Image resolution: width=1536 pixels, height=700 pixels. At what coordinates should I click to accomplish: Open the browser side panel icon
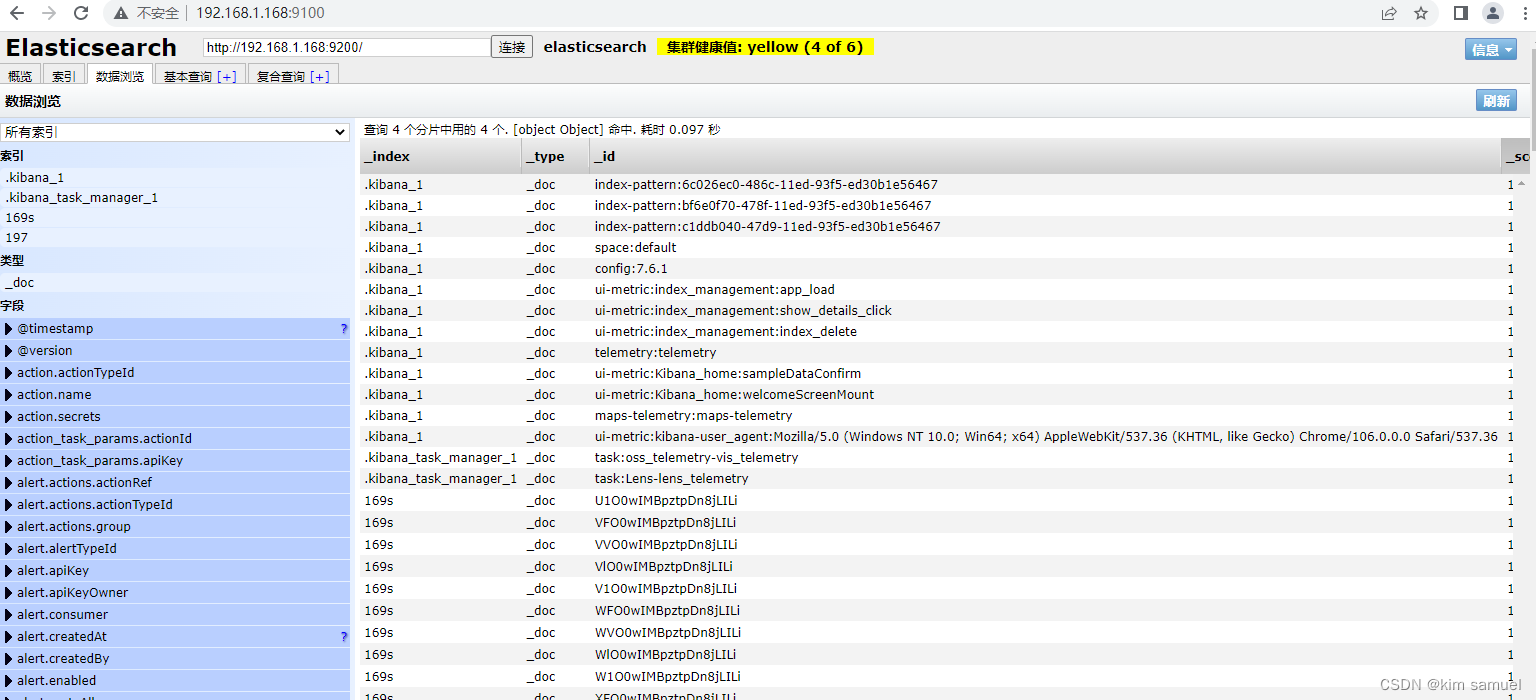1461,13
